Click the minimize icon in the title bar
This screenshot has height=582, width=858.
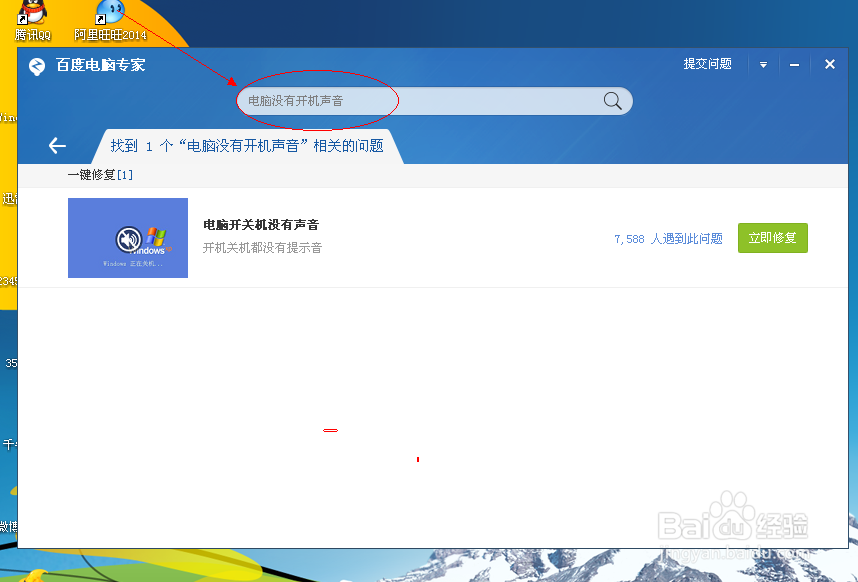point(794,63)
